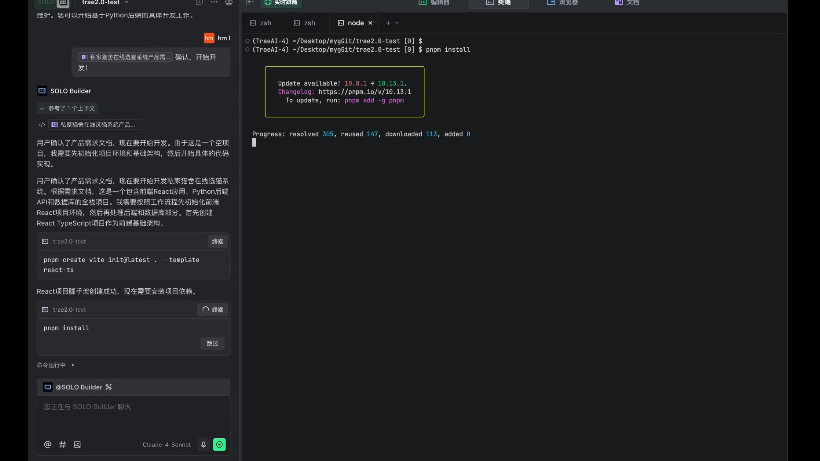Click the terminal button on pnpm create vite card
820x461 pixels.
(218, 241)
